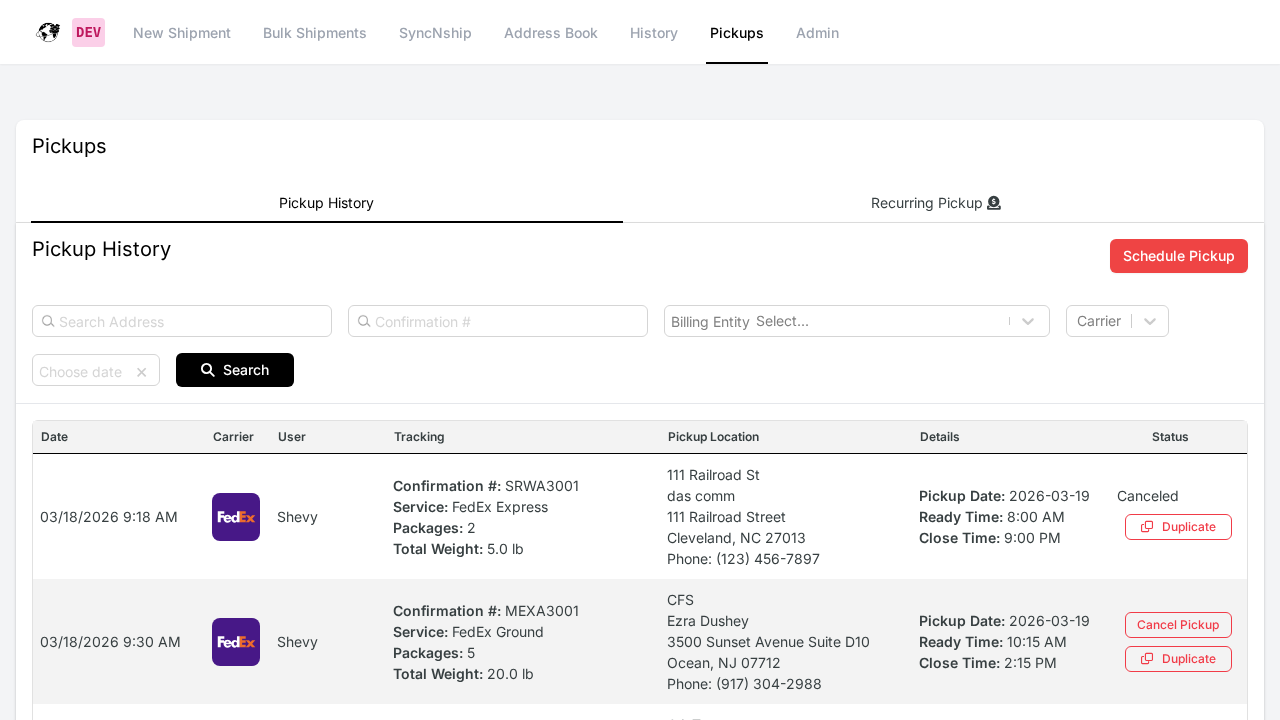This screenshot has height=720, width=1280.
Task: Switch to the Recurring Pickup tab
Action: [x=935, y=202]
